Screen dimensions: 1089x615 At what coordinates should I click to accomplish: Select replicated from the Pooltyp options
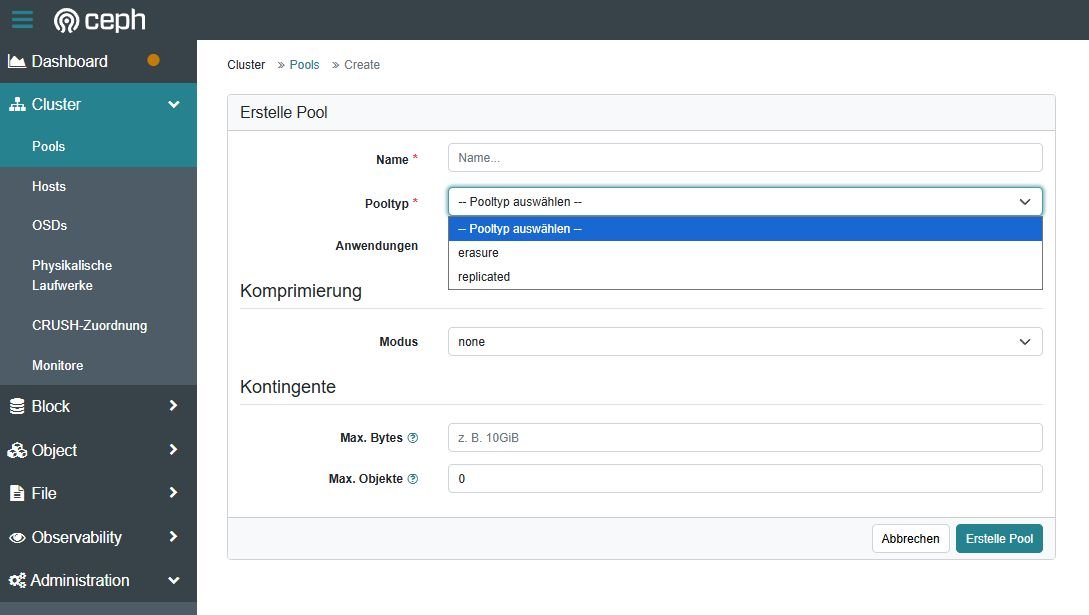[484, 276]
